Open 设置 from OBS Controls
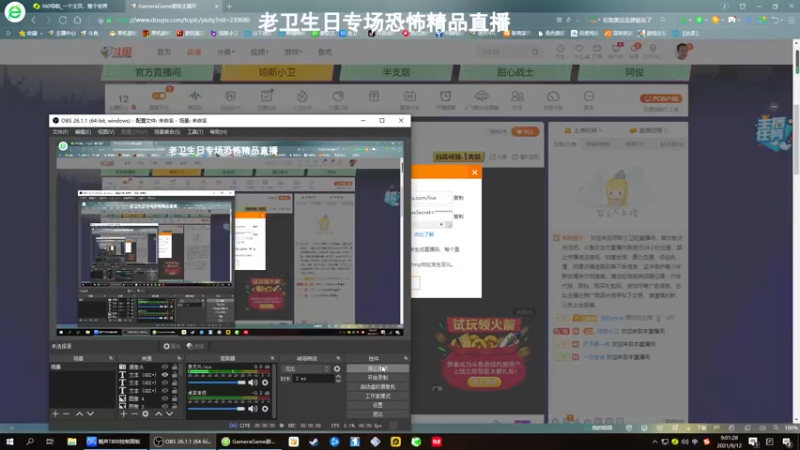Viewport: 800px width, 450px height. coord(378,405)
